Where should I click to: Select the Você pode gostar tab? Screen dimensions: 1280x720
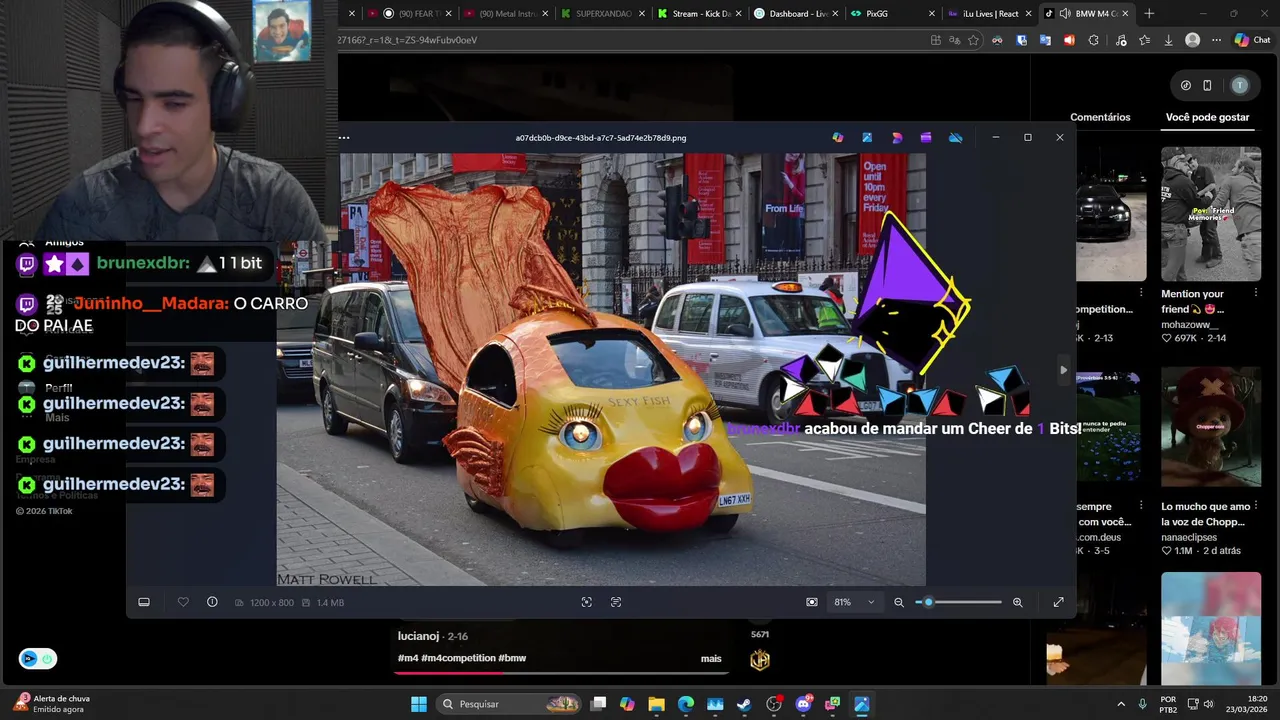click(1207, 117)
